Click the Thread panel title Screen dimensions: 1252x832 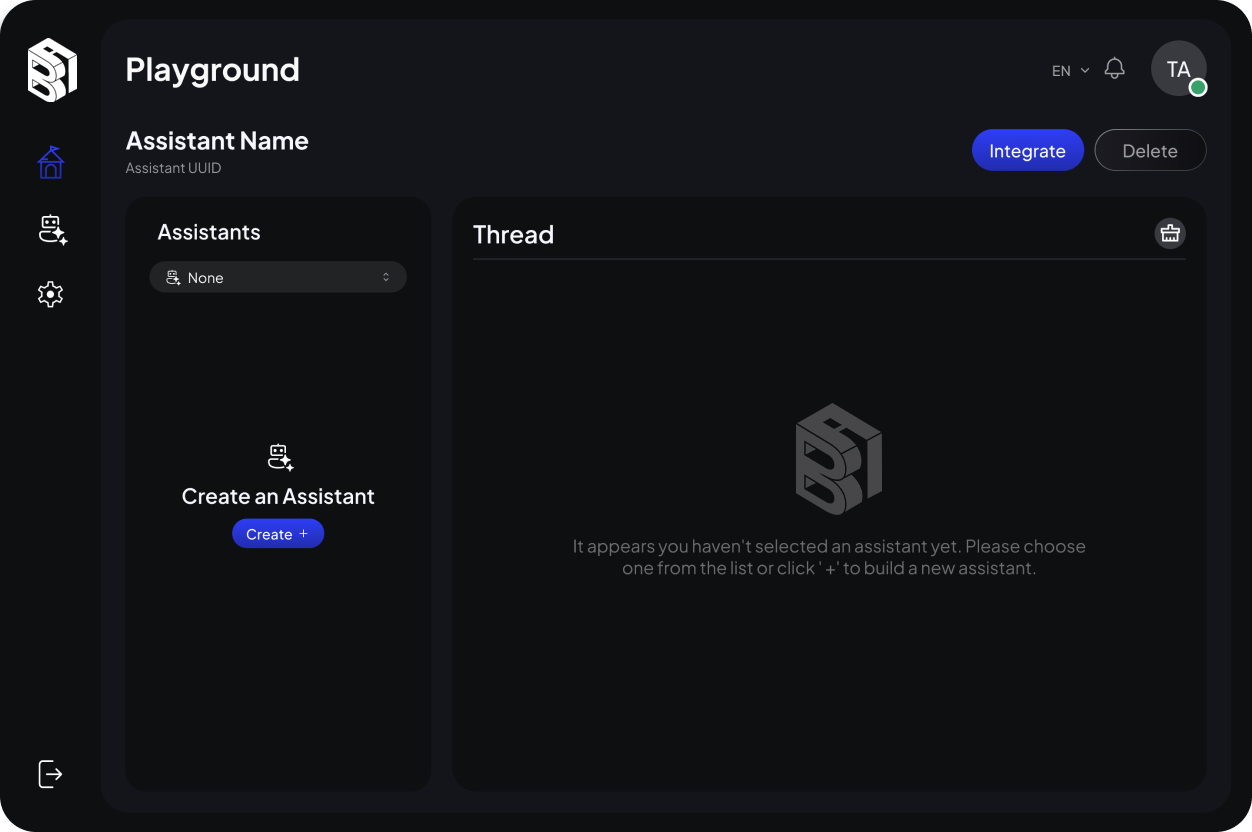(513, 235)
